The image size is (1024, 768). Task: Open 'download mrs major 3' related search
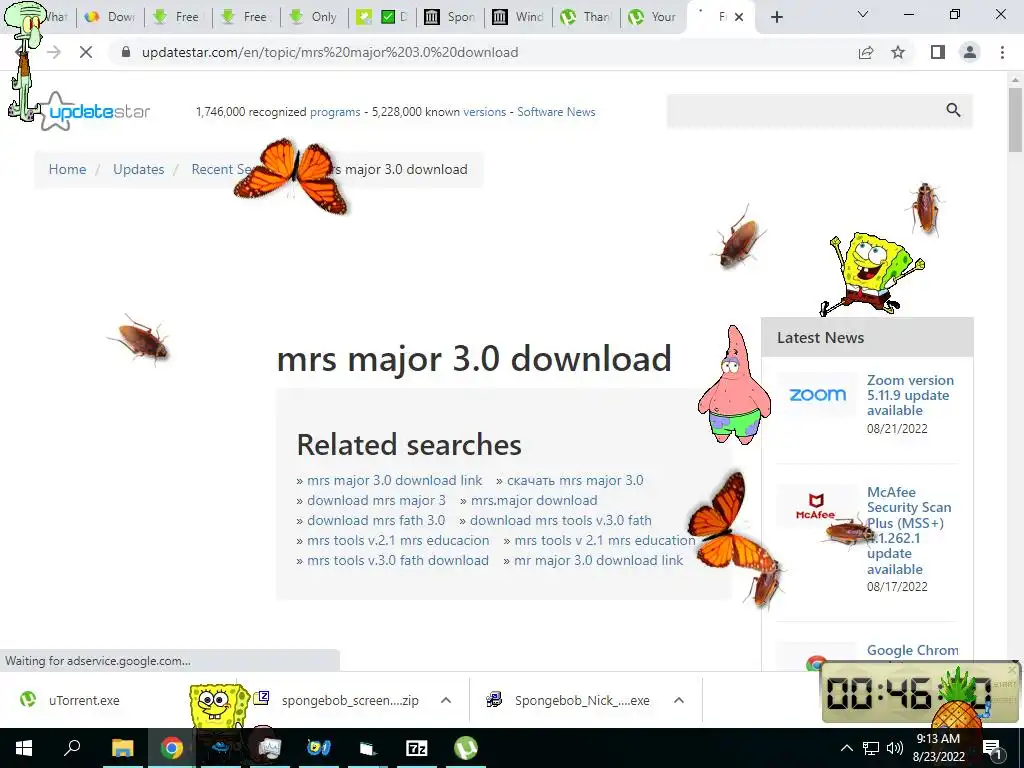[x=376, y=500]
